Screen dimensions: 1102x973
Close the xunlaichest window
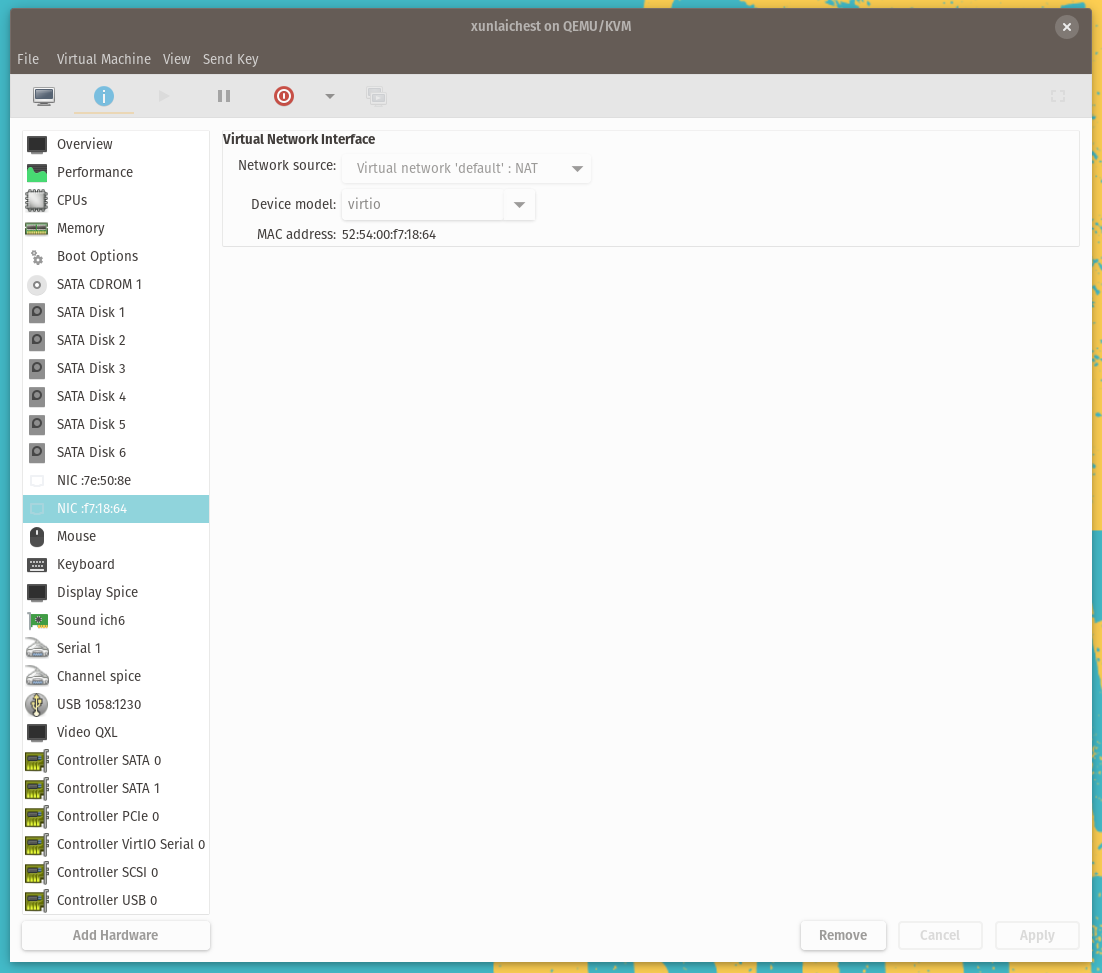[x=1066, y=27]
